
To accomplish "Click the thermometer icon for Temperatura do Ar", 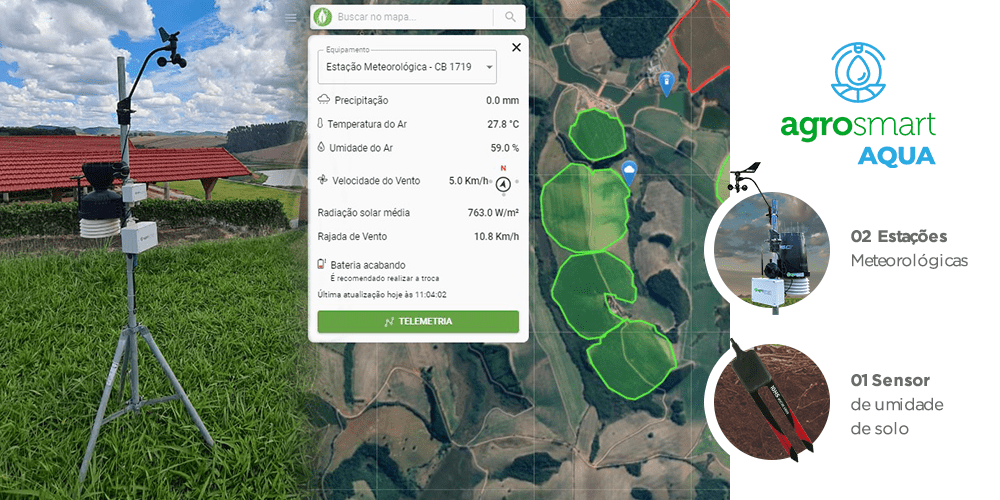I will click(320, 124).
